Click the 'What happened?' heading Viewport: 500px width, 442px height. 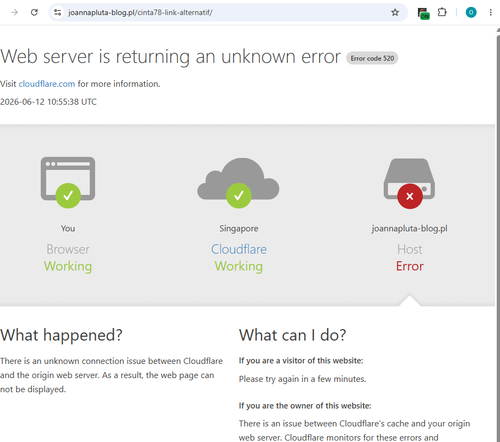[x=61, y=335]
